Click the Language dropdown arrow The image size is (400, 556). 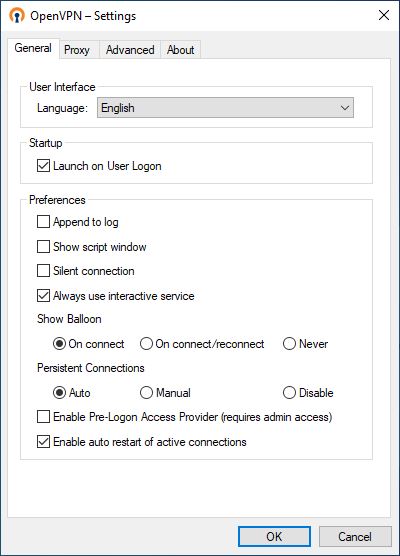345,108
